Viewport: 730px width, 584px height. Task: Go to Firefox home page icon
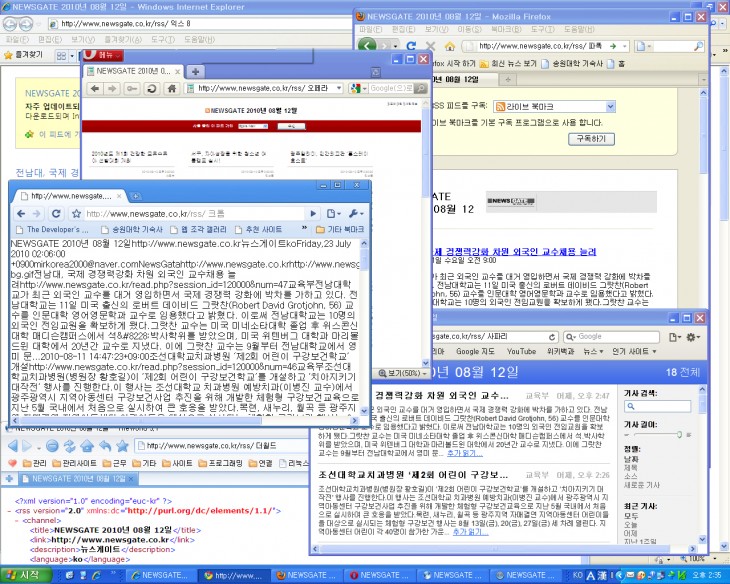(450, 46)
